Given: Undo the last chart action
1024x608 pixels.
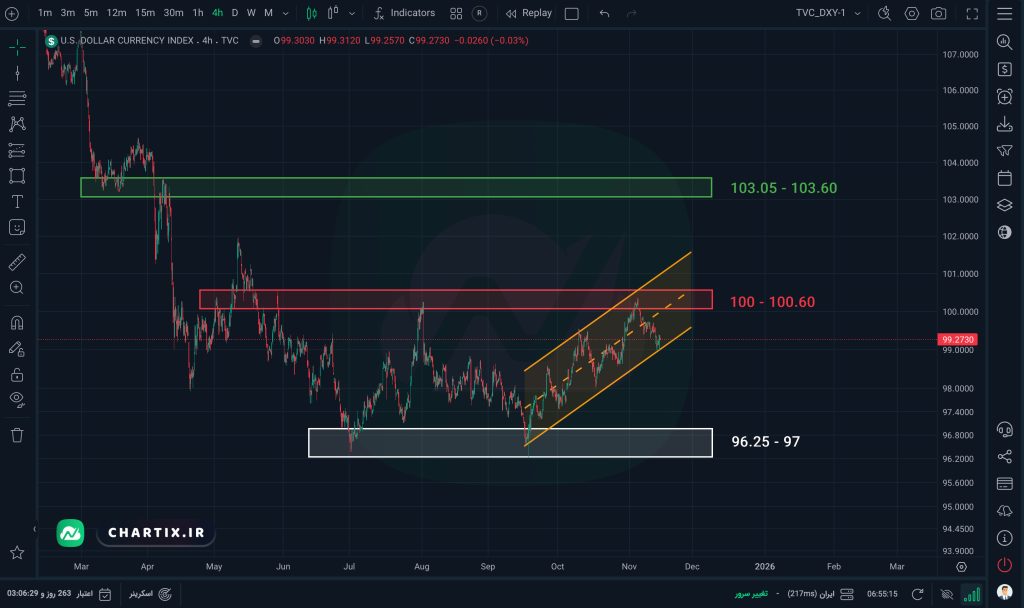Looking at the screenshot, I should click(604, 14).
